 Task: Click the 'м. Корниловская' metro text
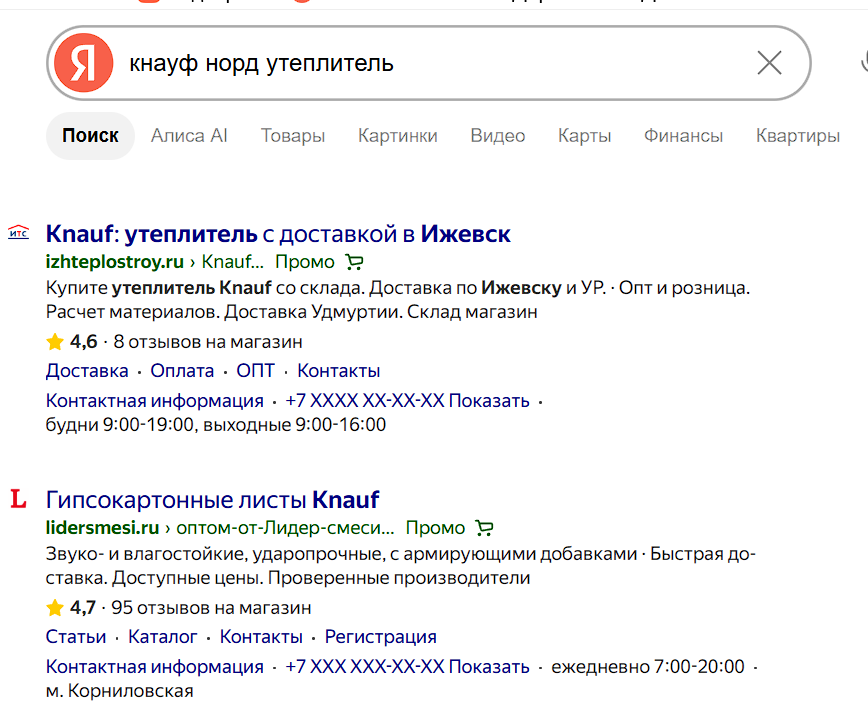click(120, 691)
